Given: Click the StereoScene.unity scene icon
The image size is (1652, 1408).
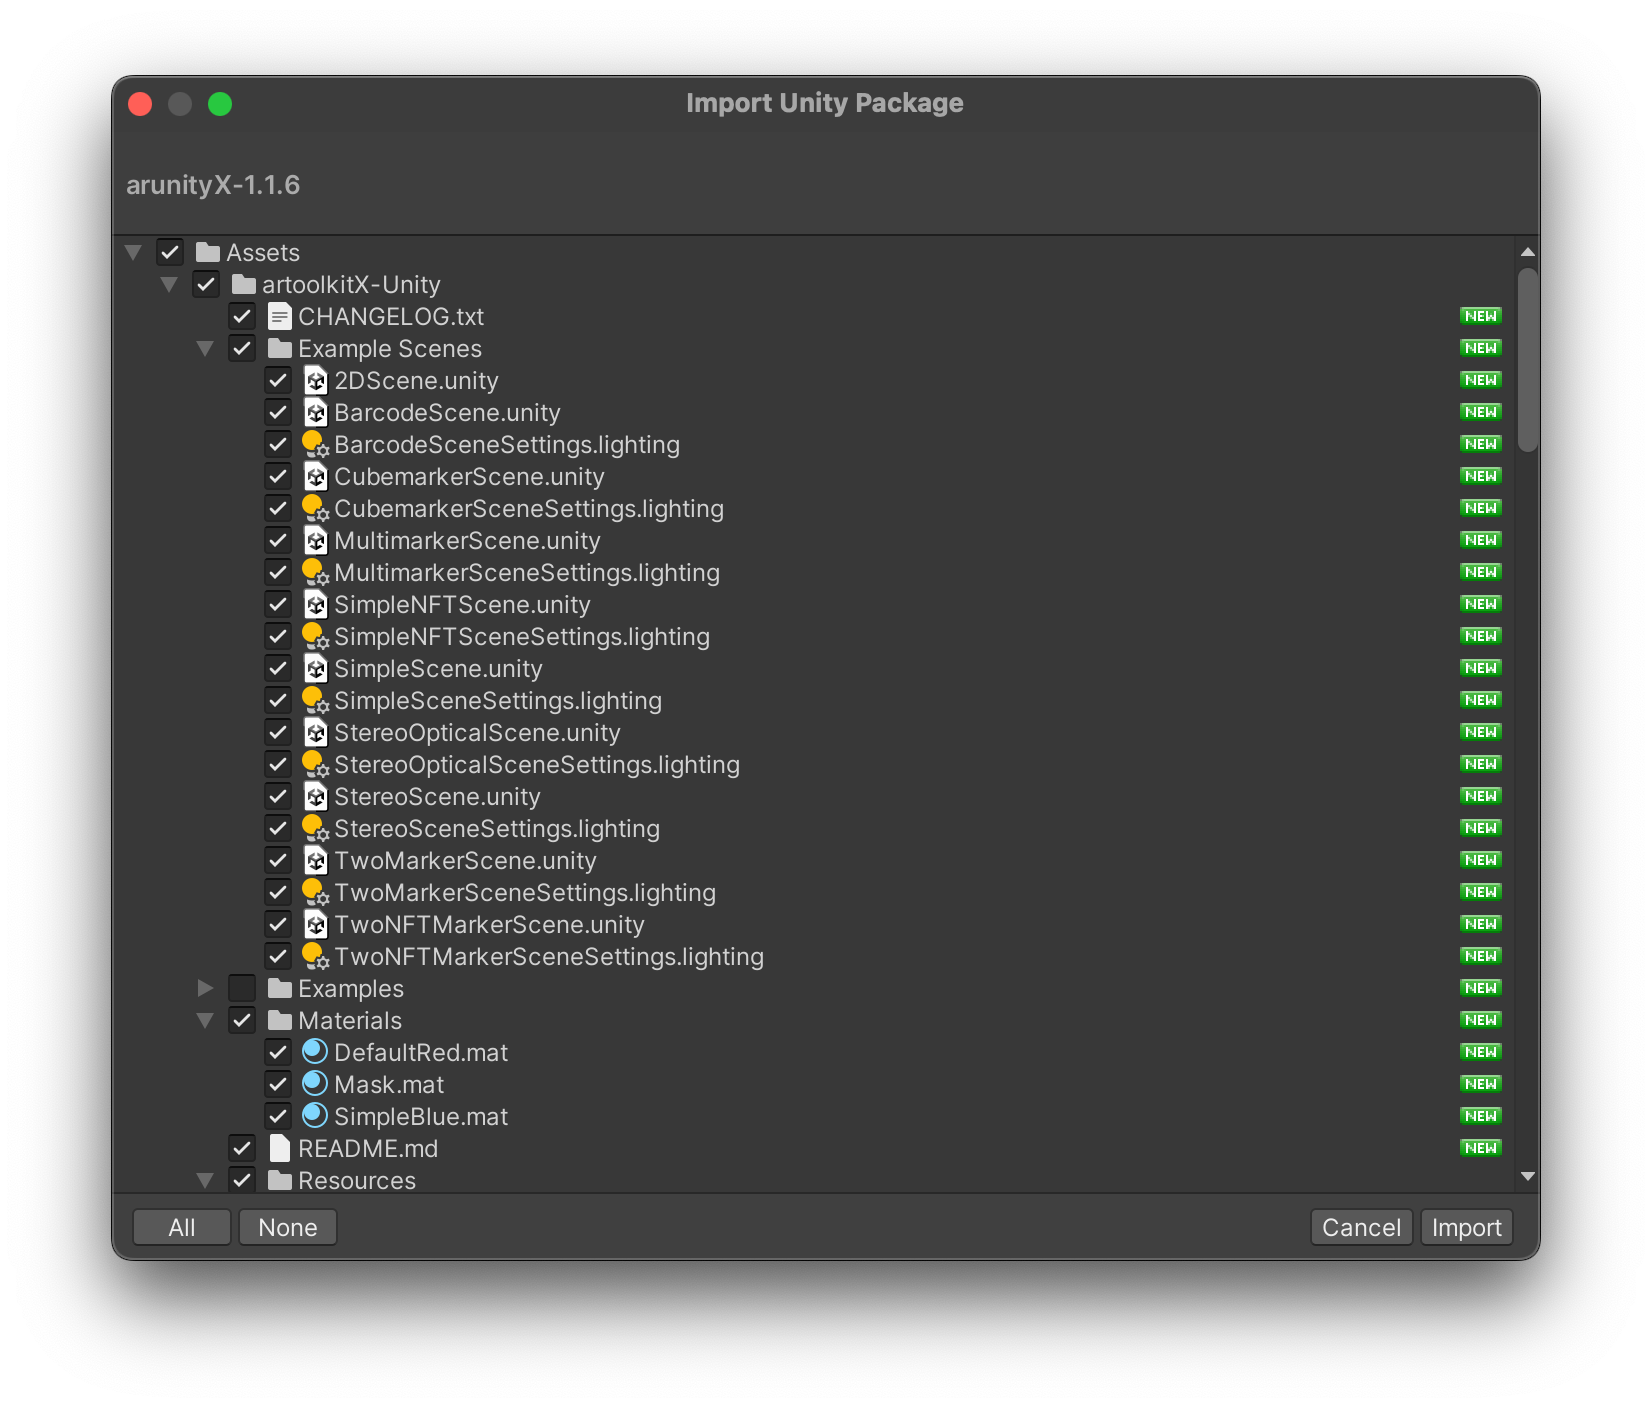Looking at the screenshot, I should click(x=316, y=796).
